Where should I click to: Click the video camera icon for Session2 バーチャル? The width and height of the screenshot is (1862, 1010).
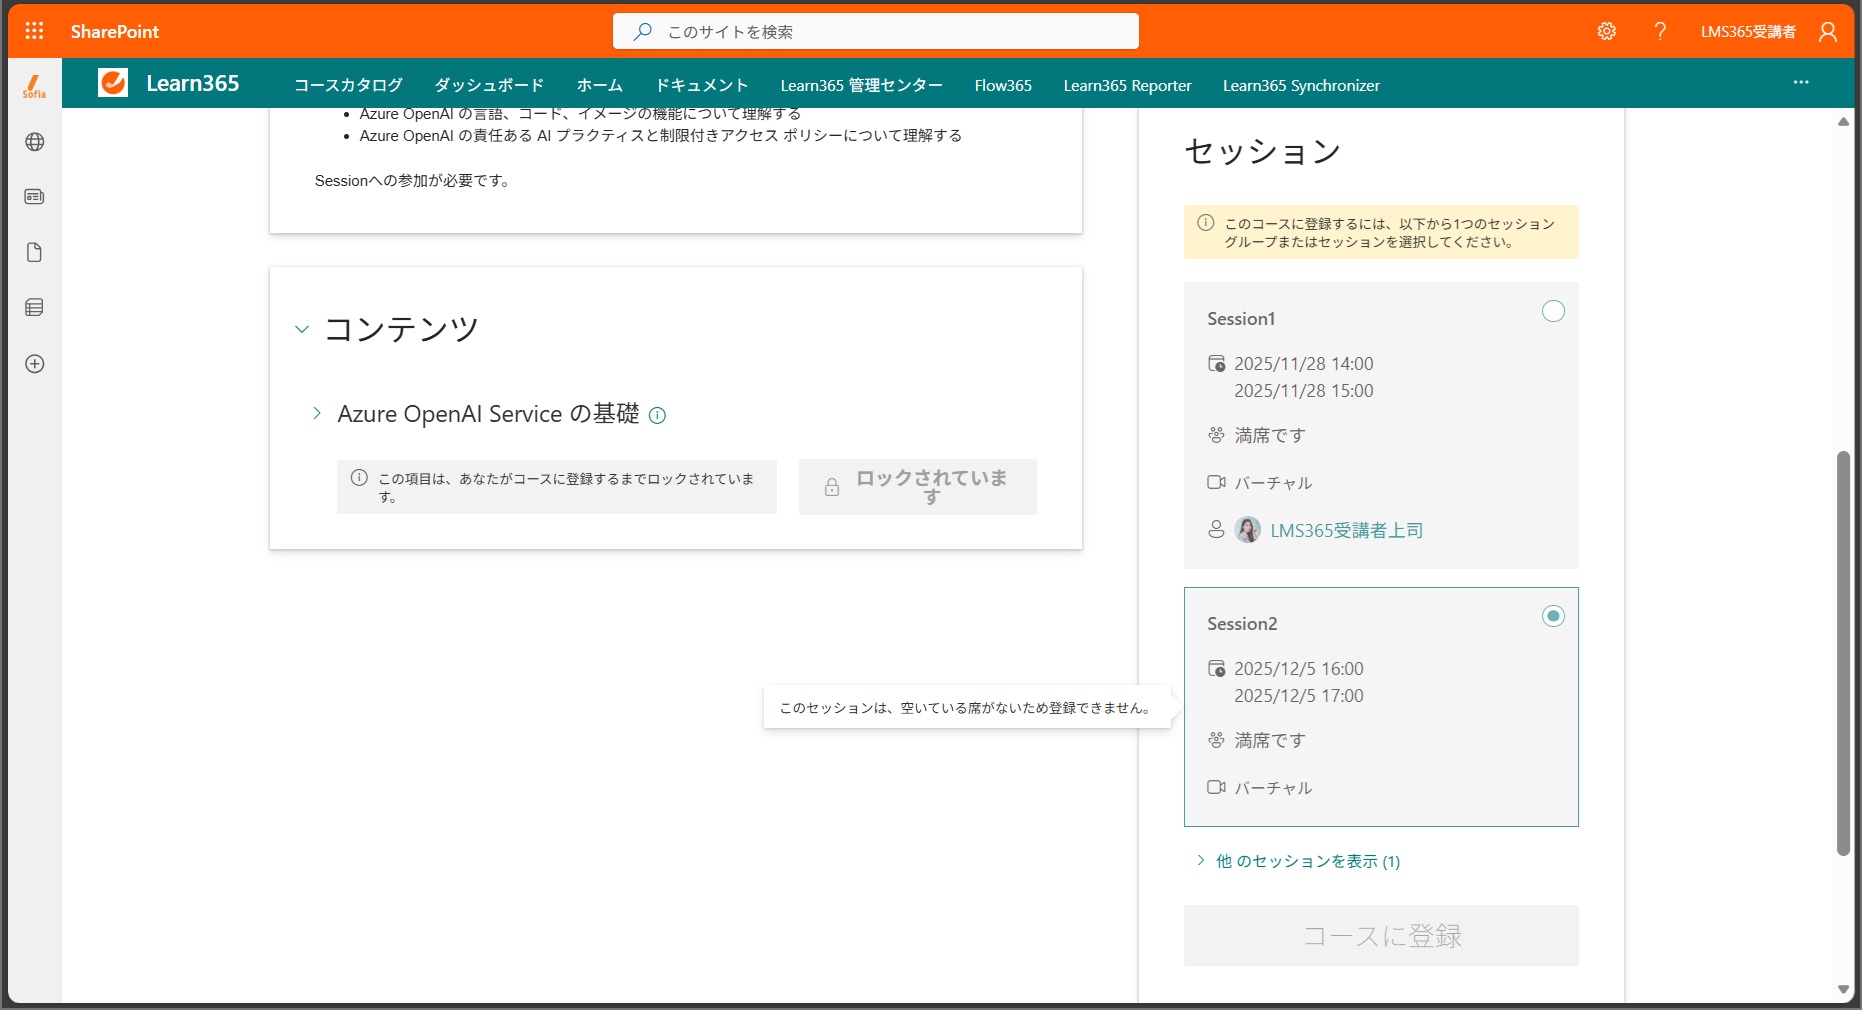pos(1216,787)
